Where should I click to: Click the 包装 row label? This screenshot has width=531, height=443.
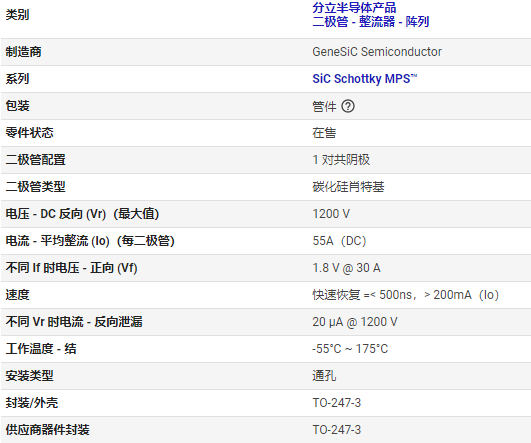click(x=18, y=106)
